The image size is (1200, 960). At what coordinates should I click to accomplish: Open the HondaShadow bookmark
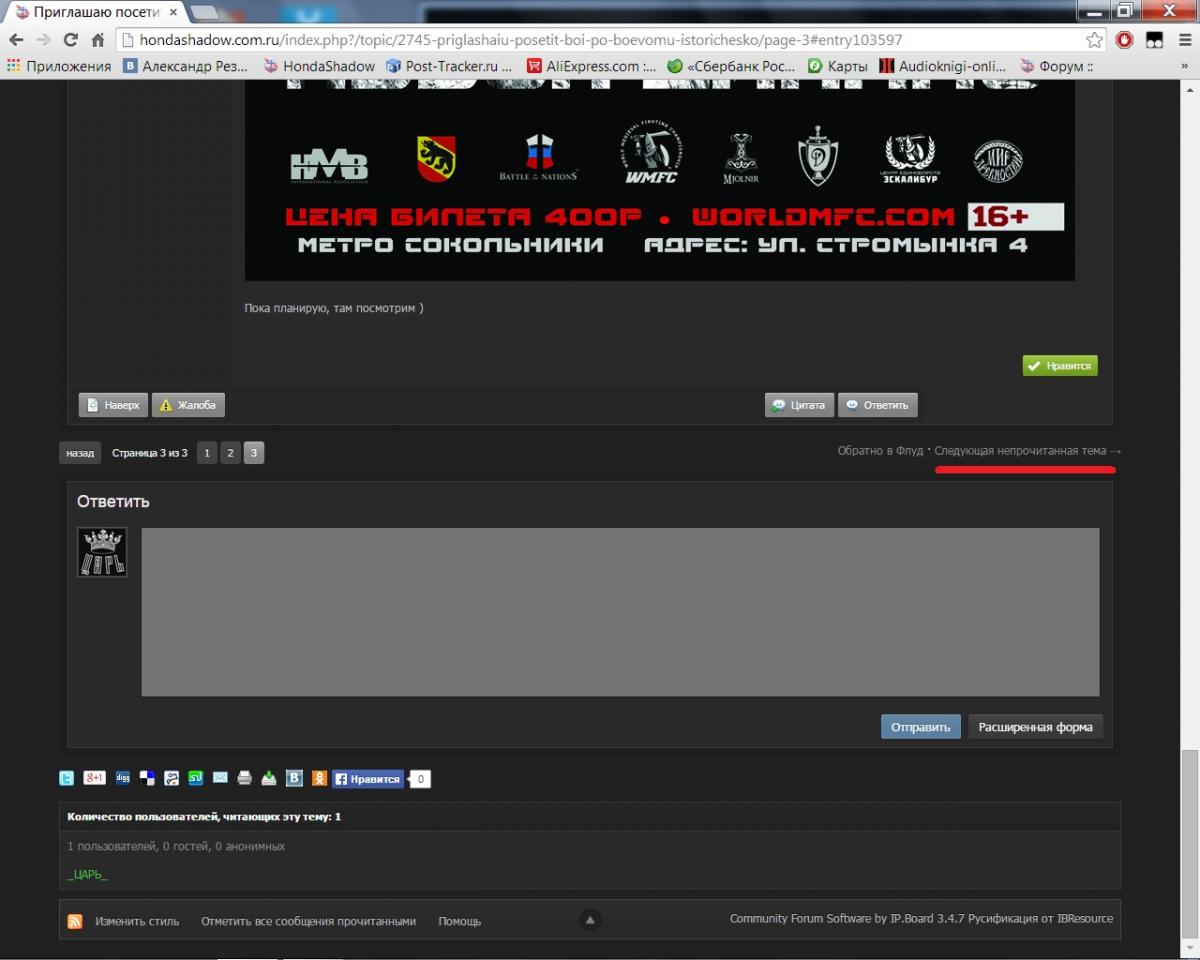tap(319, 66)
